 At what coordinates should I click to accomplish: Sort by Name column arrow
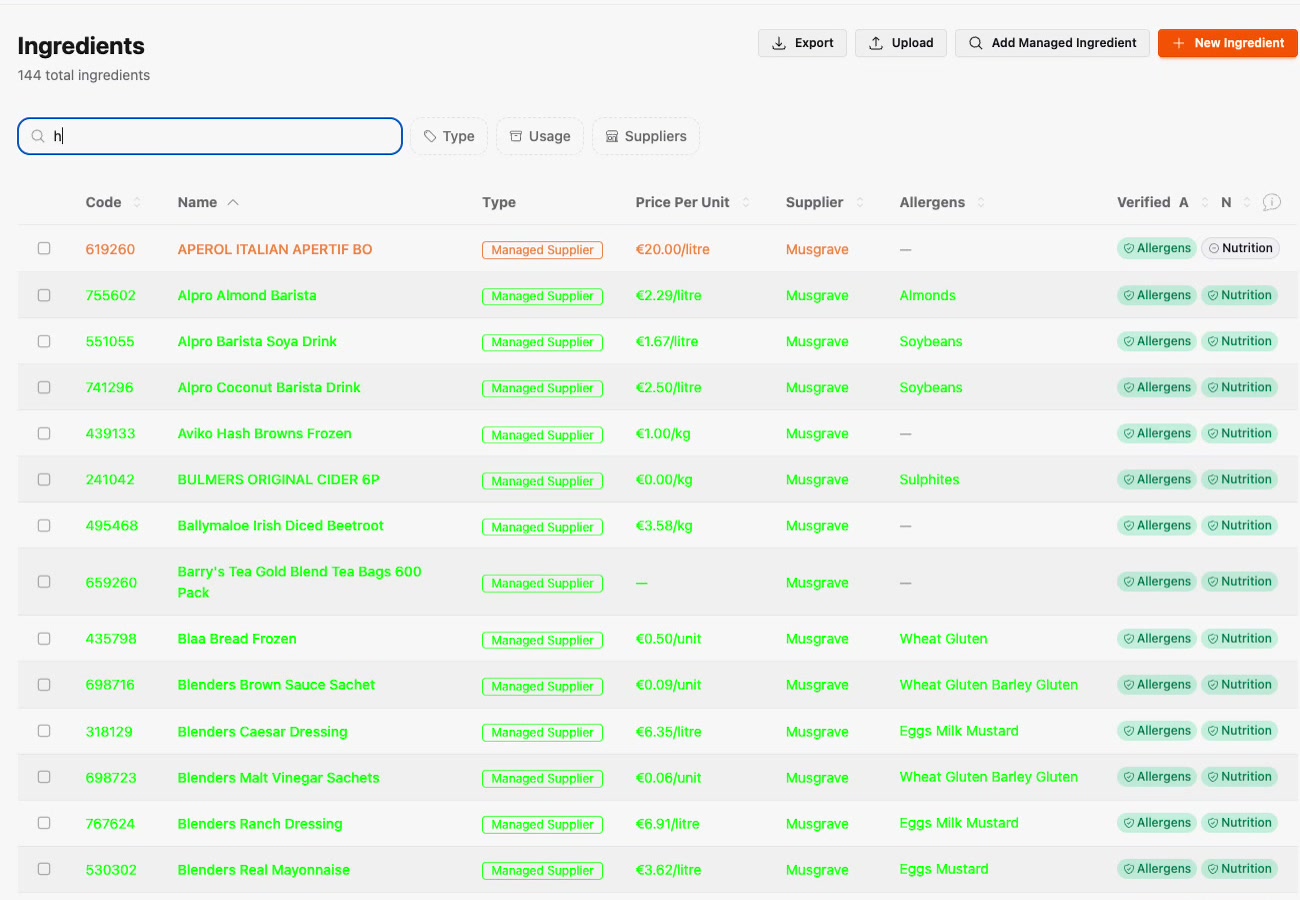coord(233,202)
